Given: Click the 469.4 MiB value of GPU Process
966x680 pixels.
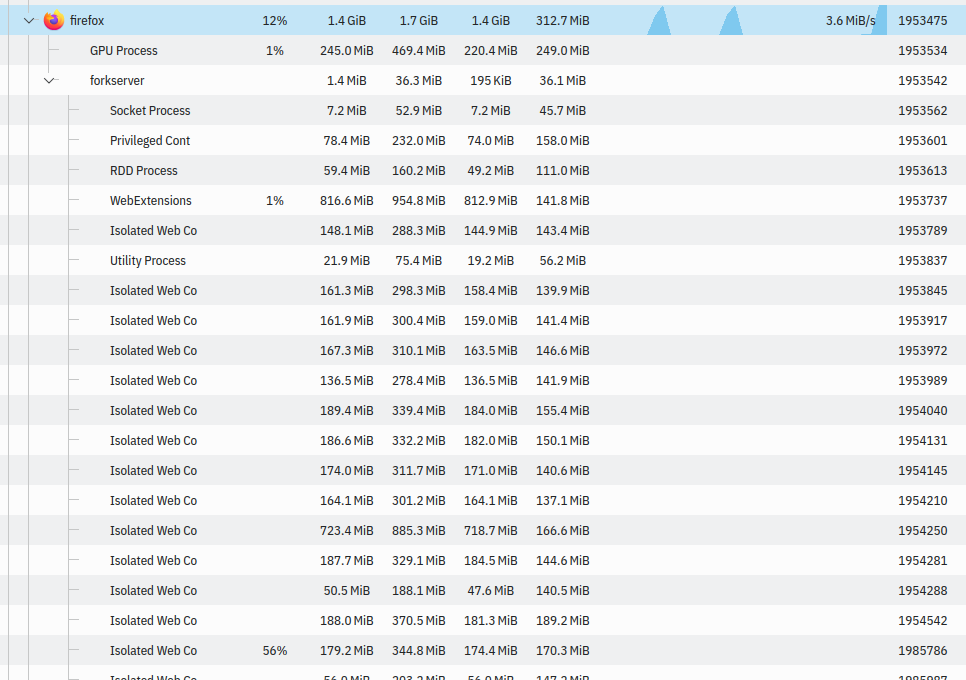Looking at the screenshot, I should pyautogui.click(x=419, y=51).
